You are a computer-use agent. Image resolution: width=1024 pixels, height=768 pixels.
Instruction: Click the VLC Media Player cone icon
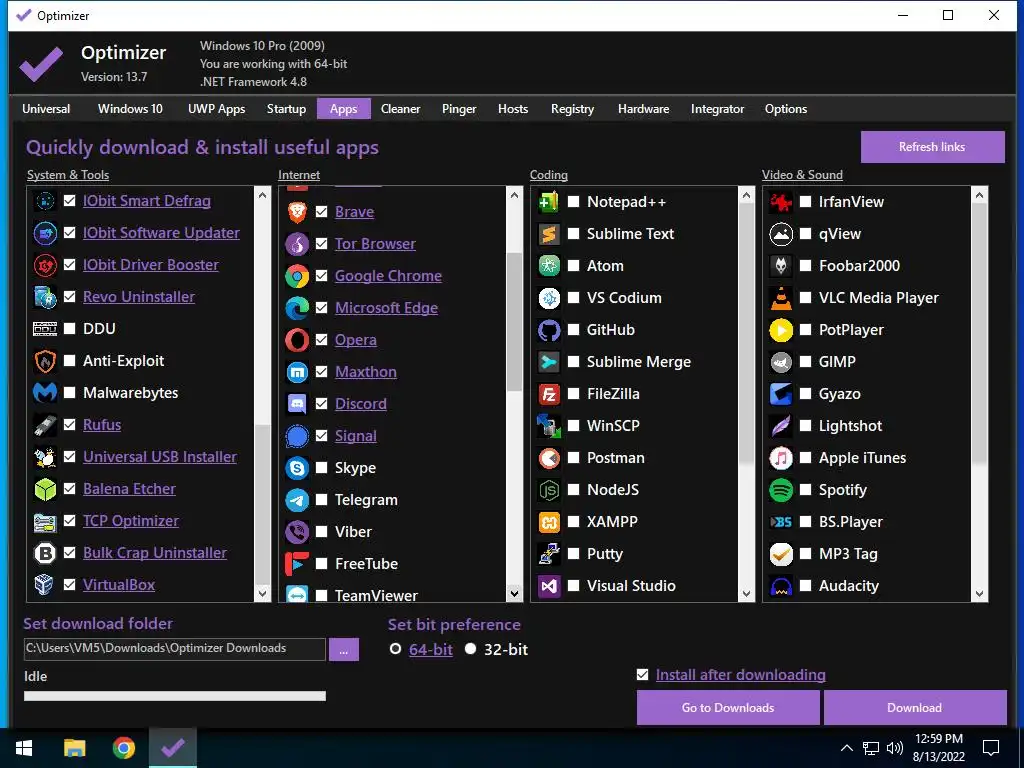click(x=781, y=298)
